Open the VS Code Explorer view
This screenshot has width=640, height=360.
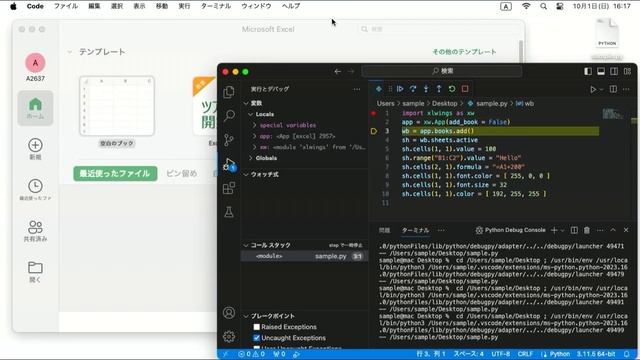click(229, 92)
